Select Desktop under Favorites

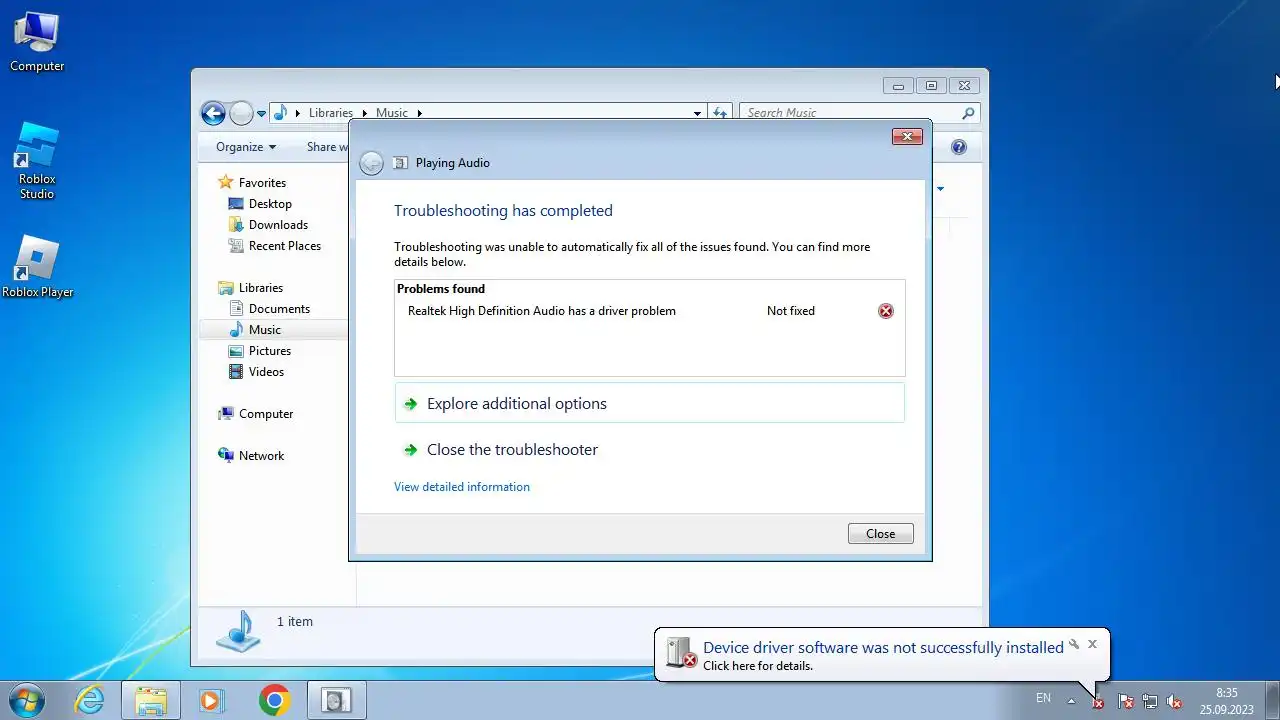click(270, 204)
